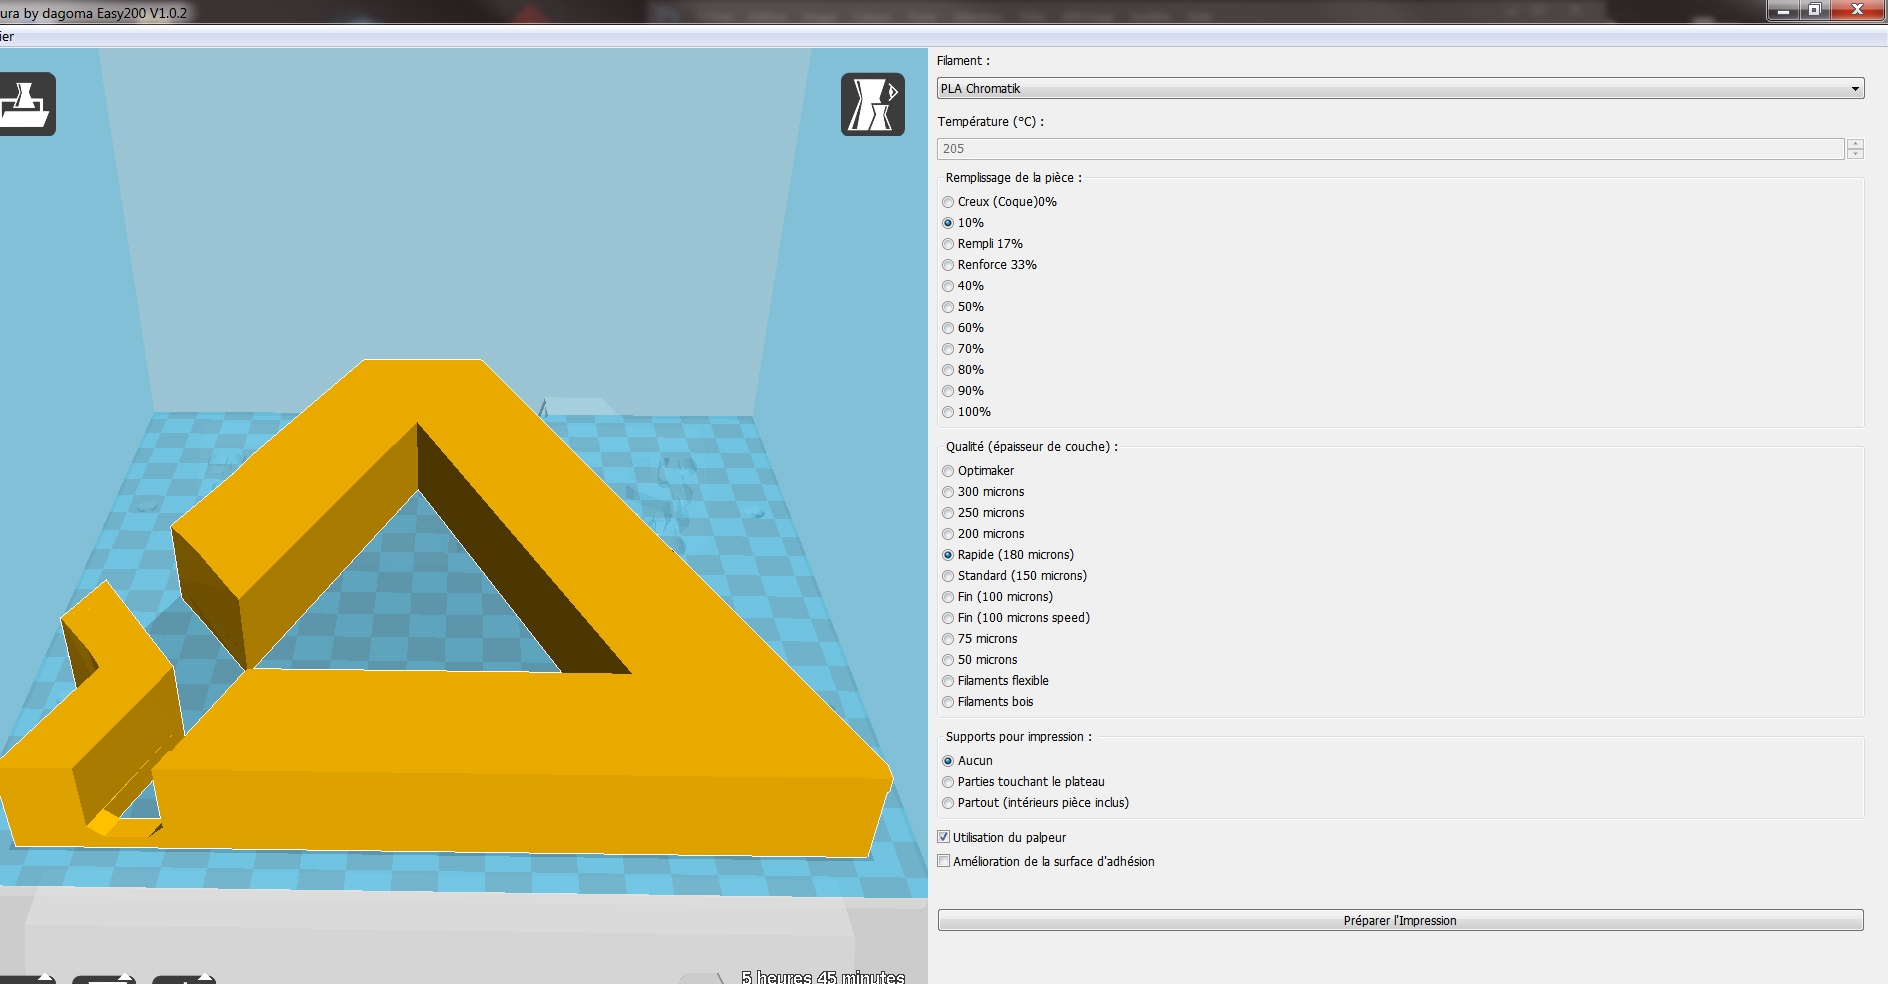Viewport: 1888px width, 984px height.
Task: Select the Fin (100 microns) option
Action: coord(997,597)
